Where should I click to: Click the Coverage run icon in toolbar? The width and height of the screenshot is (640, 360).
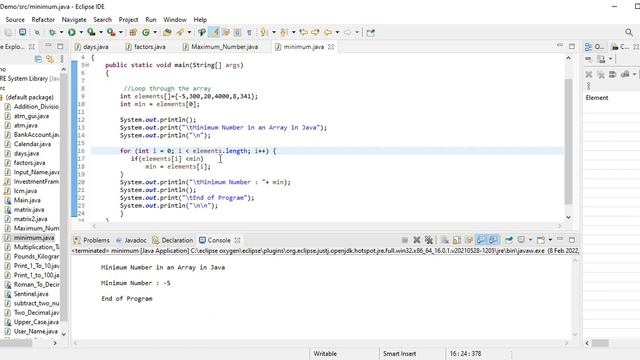[x=91, y=32]
